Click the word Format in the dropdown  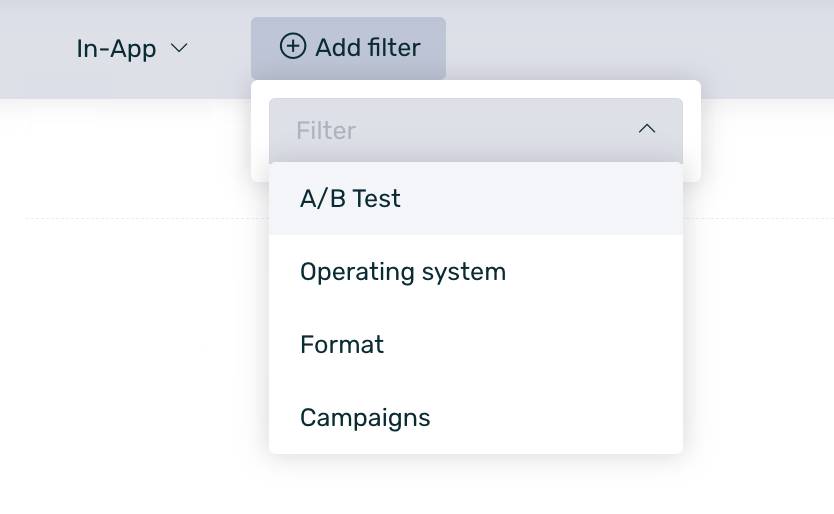(342, 345)
